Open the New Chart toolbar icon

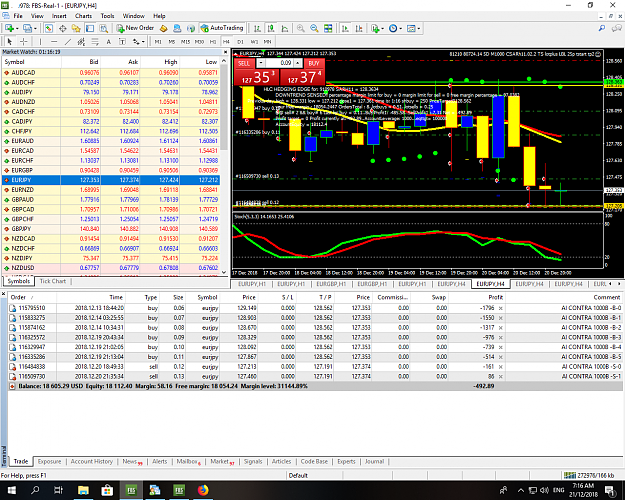coord(9,28)
